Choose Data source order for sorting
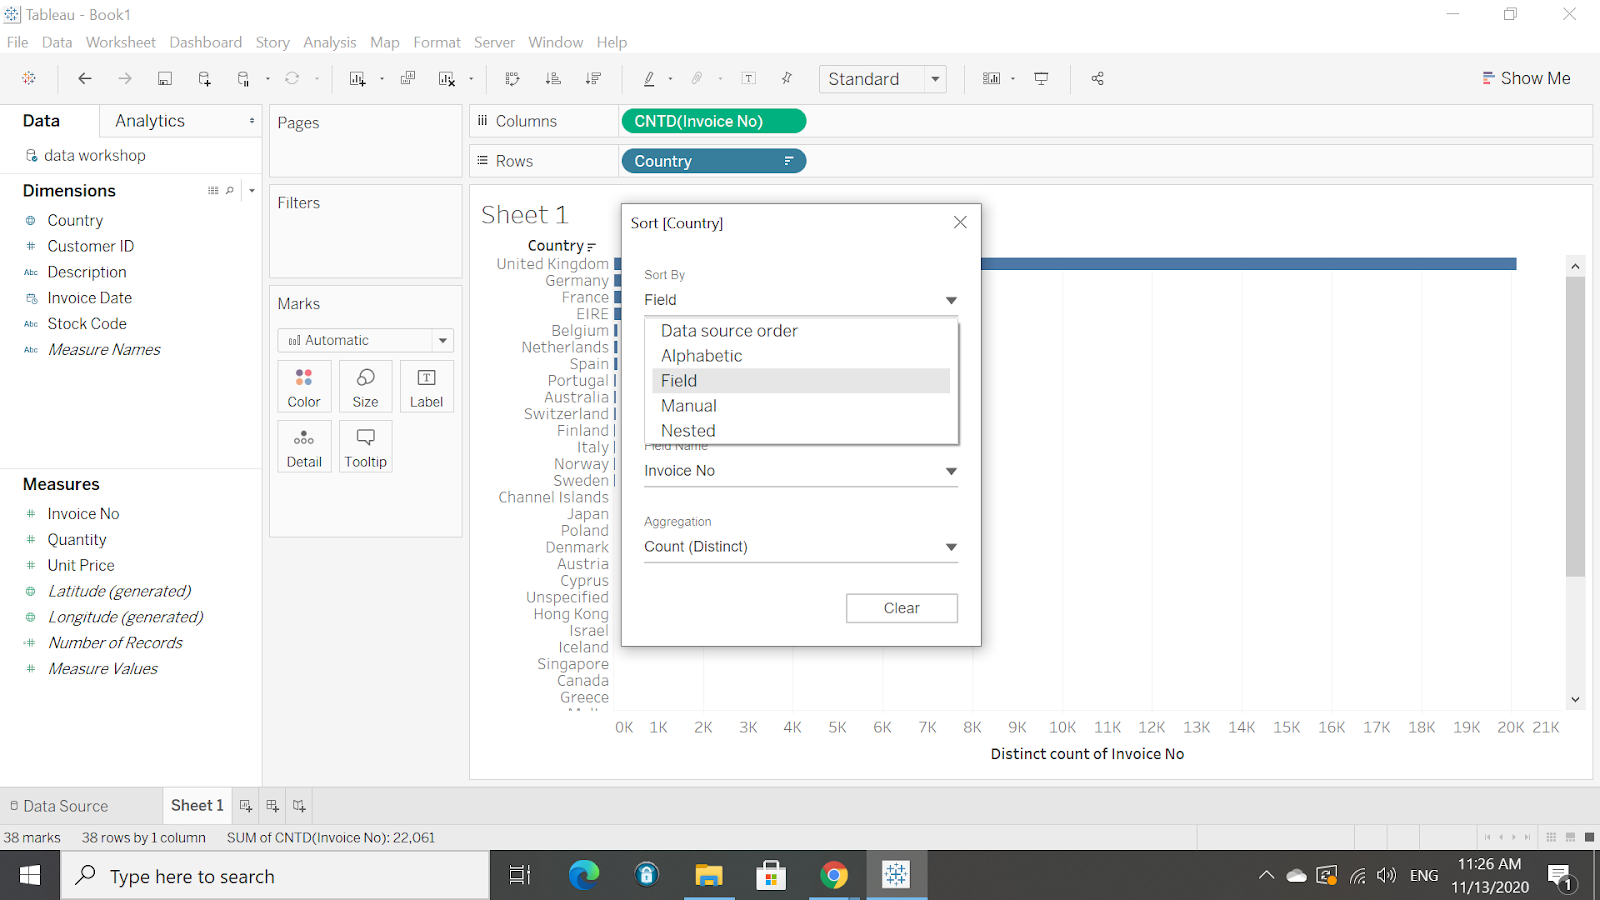1600x900 pixels. pos(728,330)
